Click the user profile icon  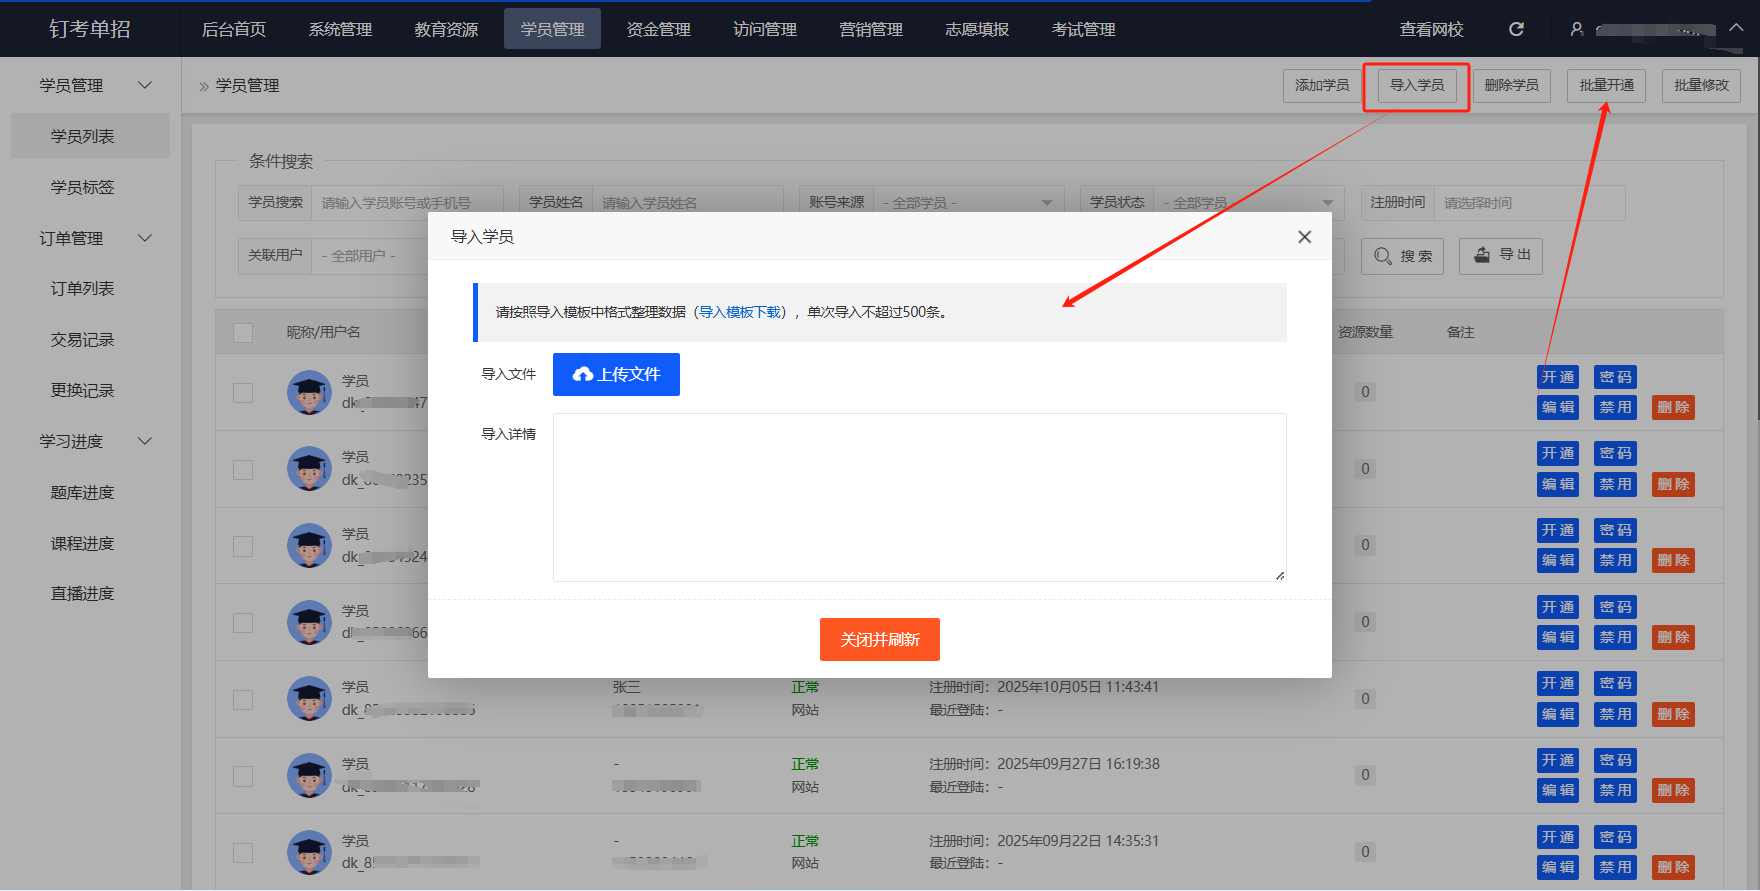(1577, 29)
